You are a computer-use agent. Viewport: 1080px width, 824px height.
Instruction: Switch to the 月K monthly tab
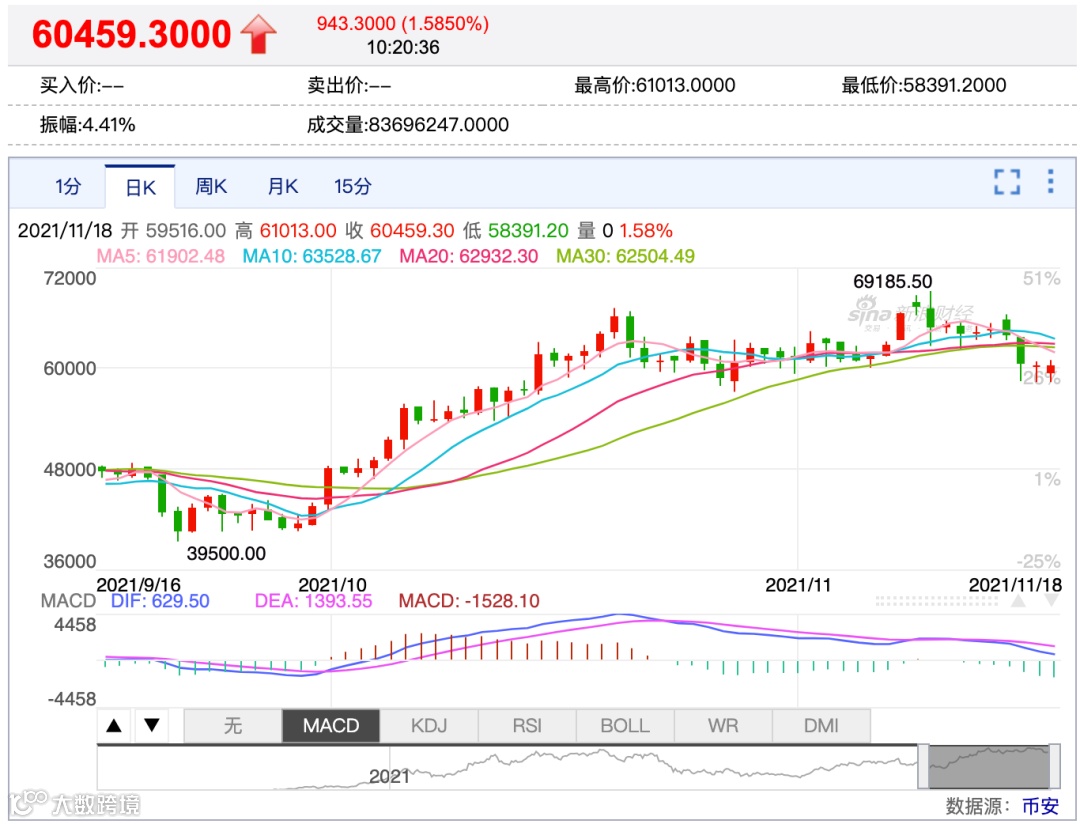point(282,187)
